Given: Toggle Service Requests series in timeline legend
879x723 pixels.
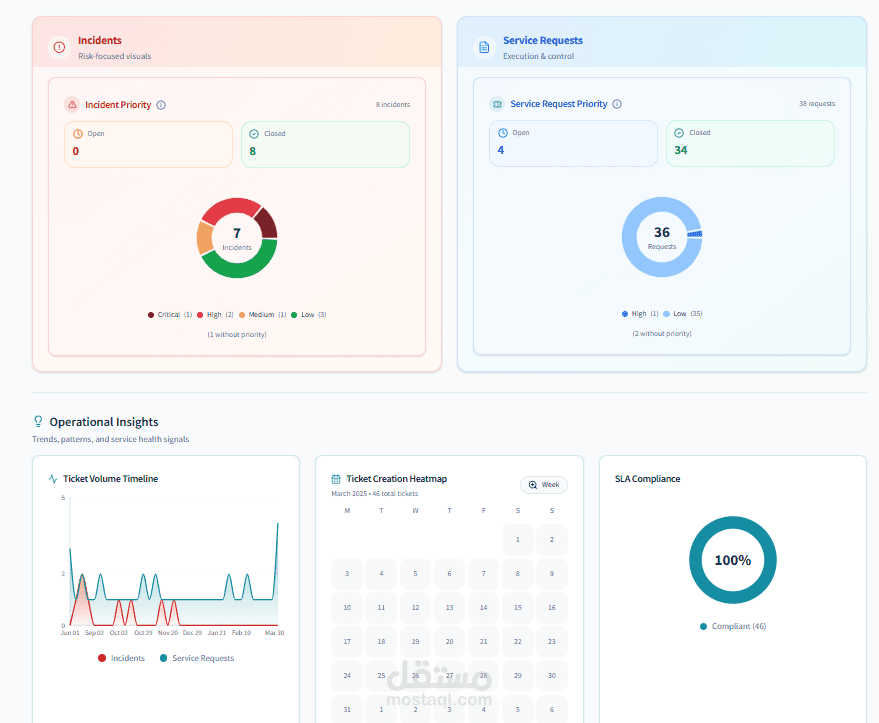Looking at the screenshot, I should 197,658.
